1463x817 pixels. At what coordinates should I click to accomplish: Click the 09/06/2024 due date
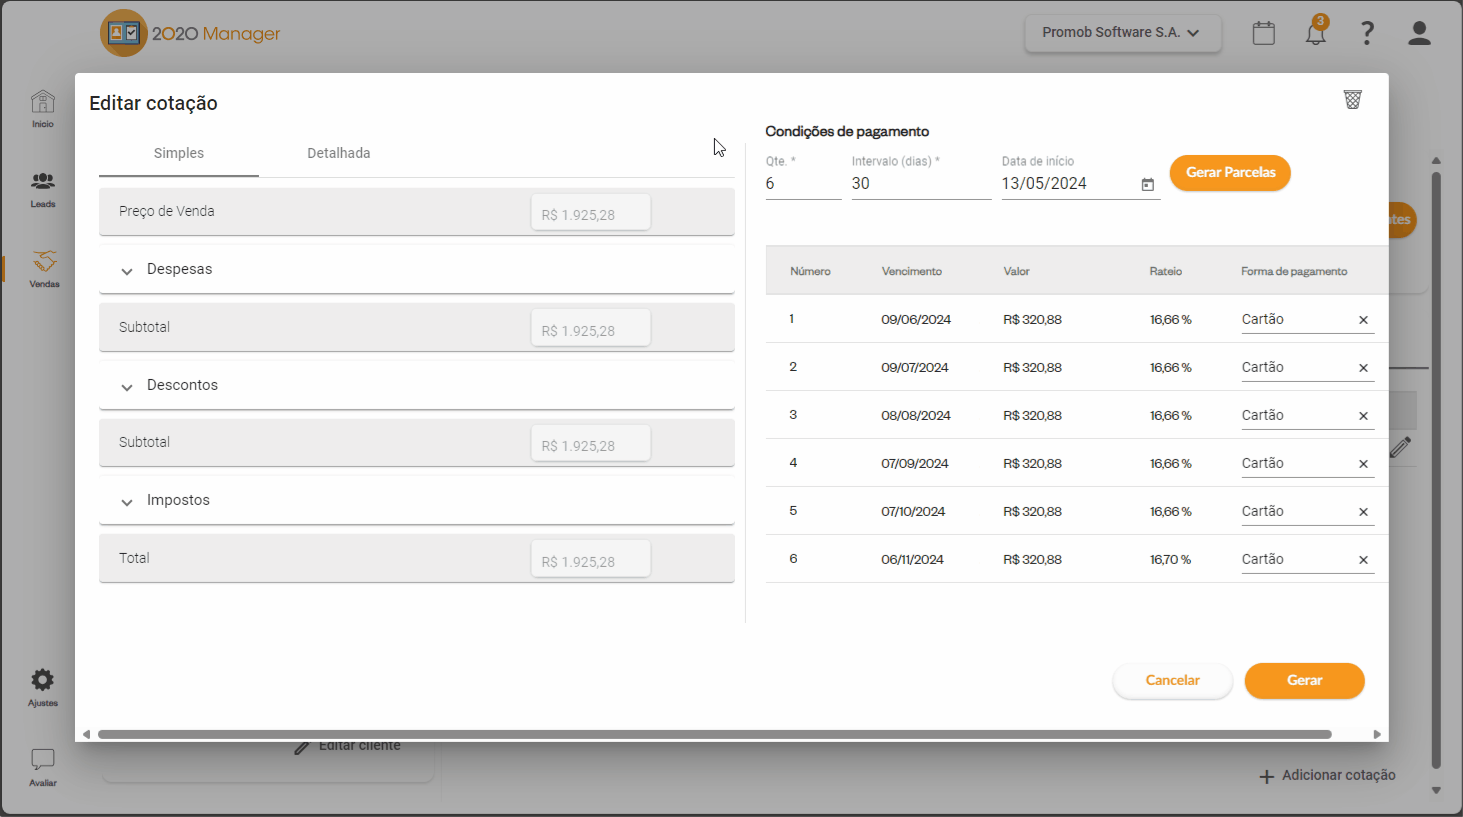(x=916, y=320)
